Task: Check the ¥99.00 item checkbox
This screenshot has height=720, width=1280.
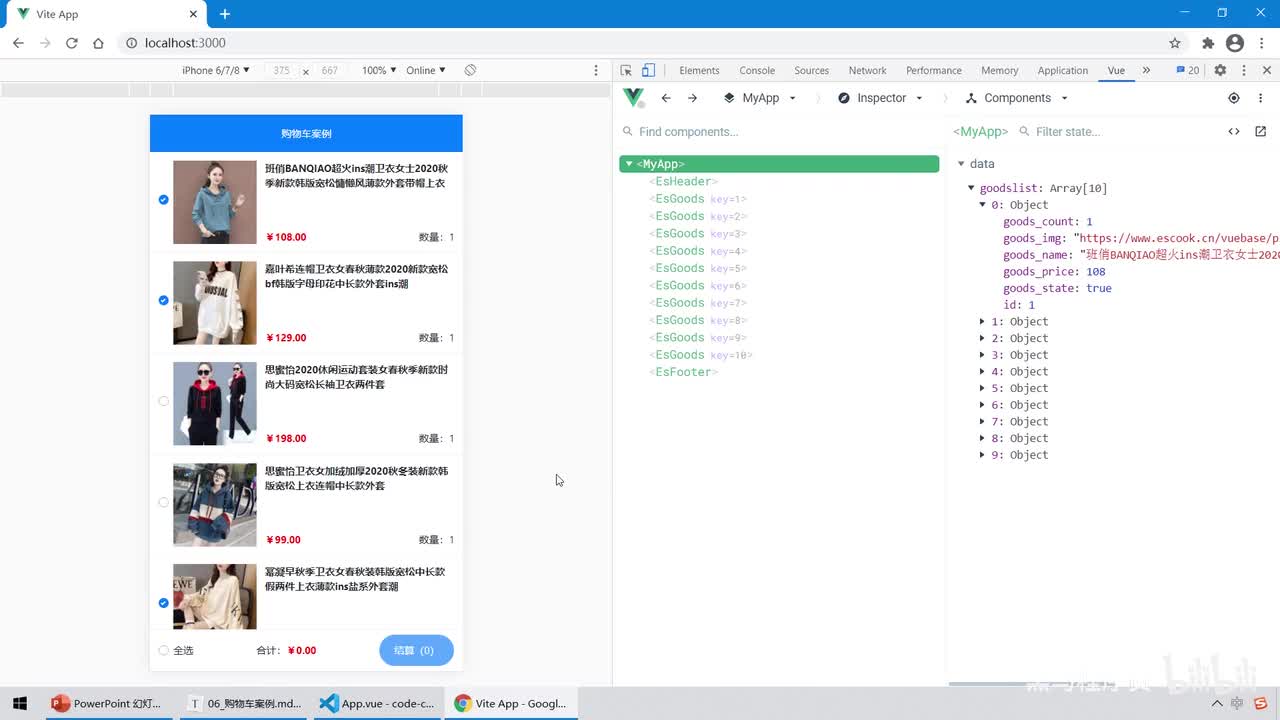Action: [x=163, y=502]
